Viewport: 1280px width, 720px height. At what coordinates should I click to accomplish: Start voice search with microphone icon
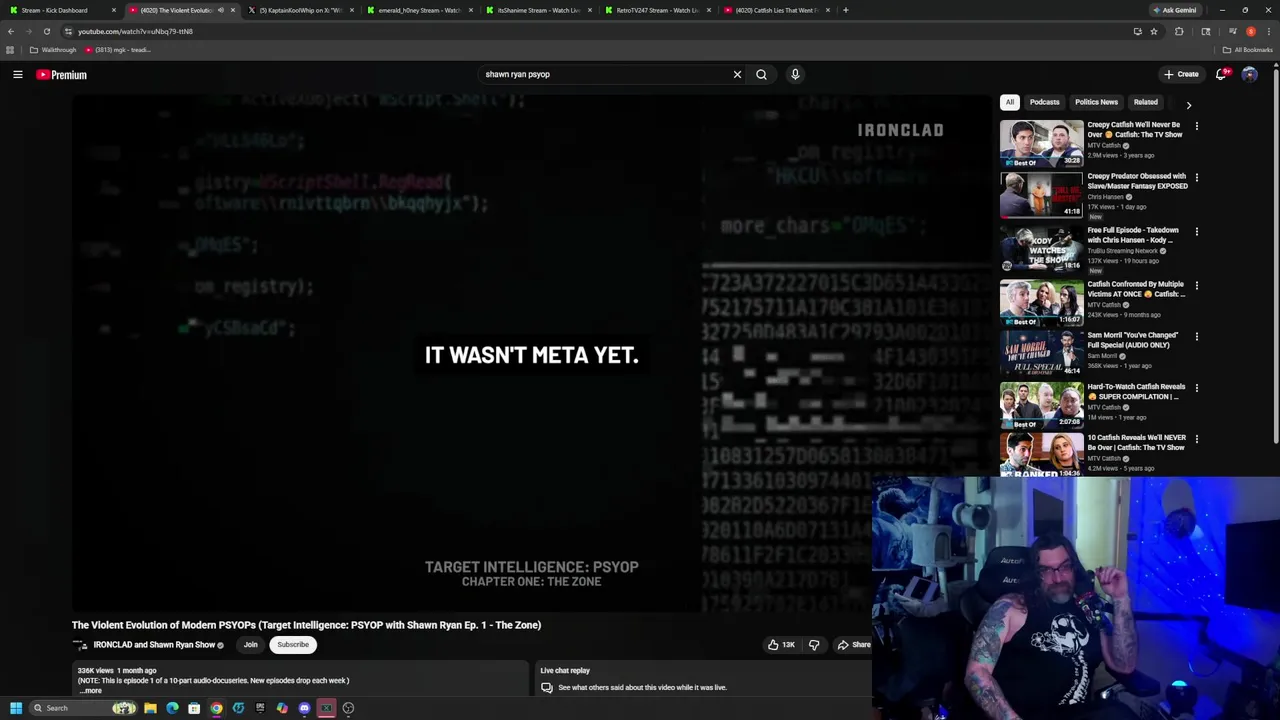(795, 74)
